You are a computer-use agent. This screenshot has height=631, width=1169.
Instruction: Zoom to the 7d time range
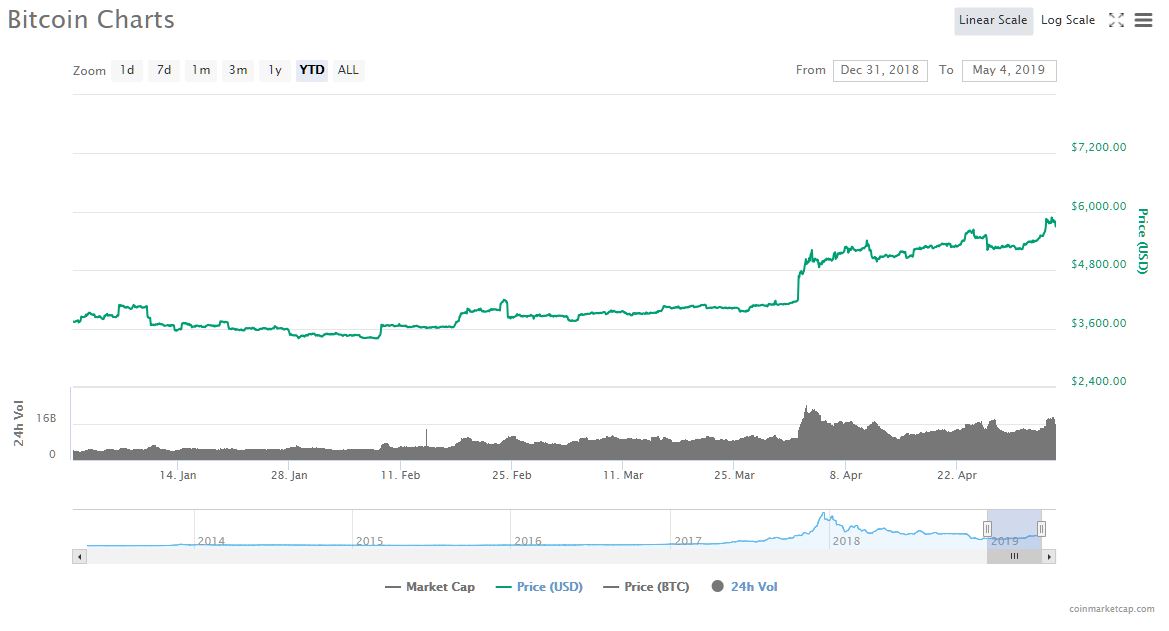click(163, 70)
